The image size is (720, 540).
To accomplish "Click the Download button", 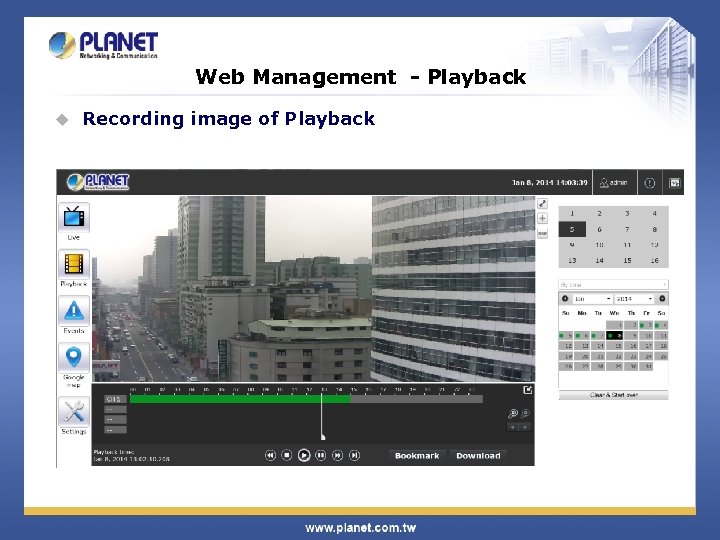I will click(478, 456).
